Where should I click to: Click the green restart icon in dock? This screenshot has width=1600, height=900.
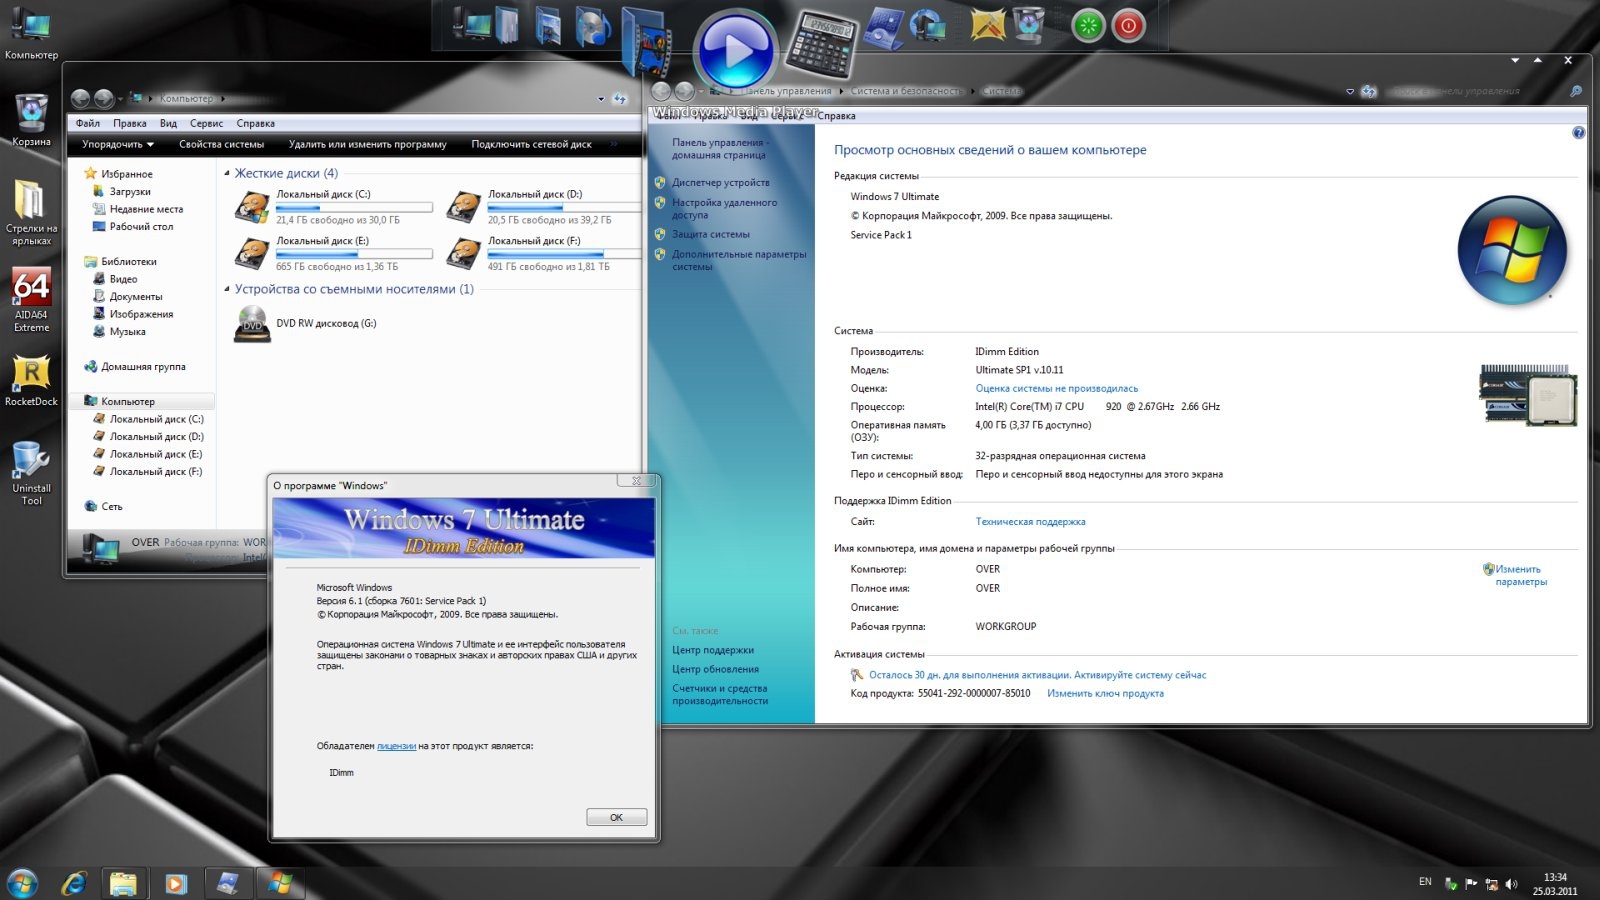tap(1088, 25)
